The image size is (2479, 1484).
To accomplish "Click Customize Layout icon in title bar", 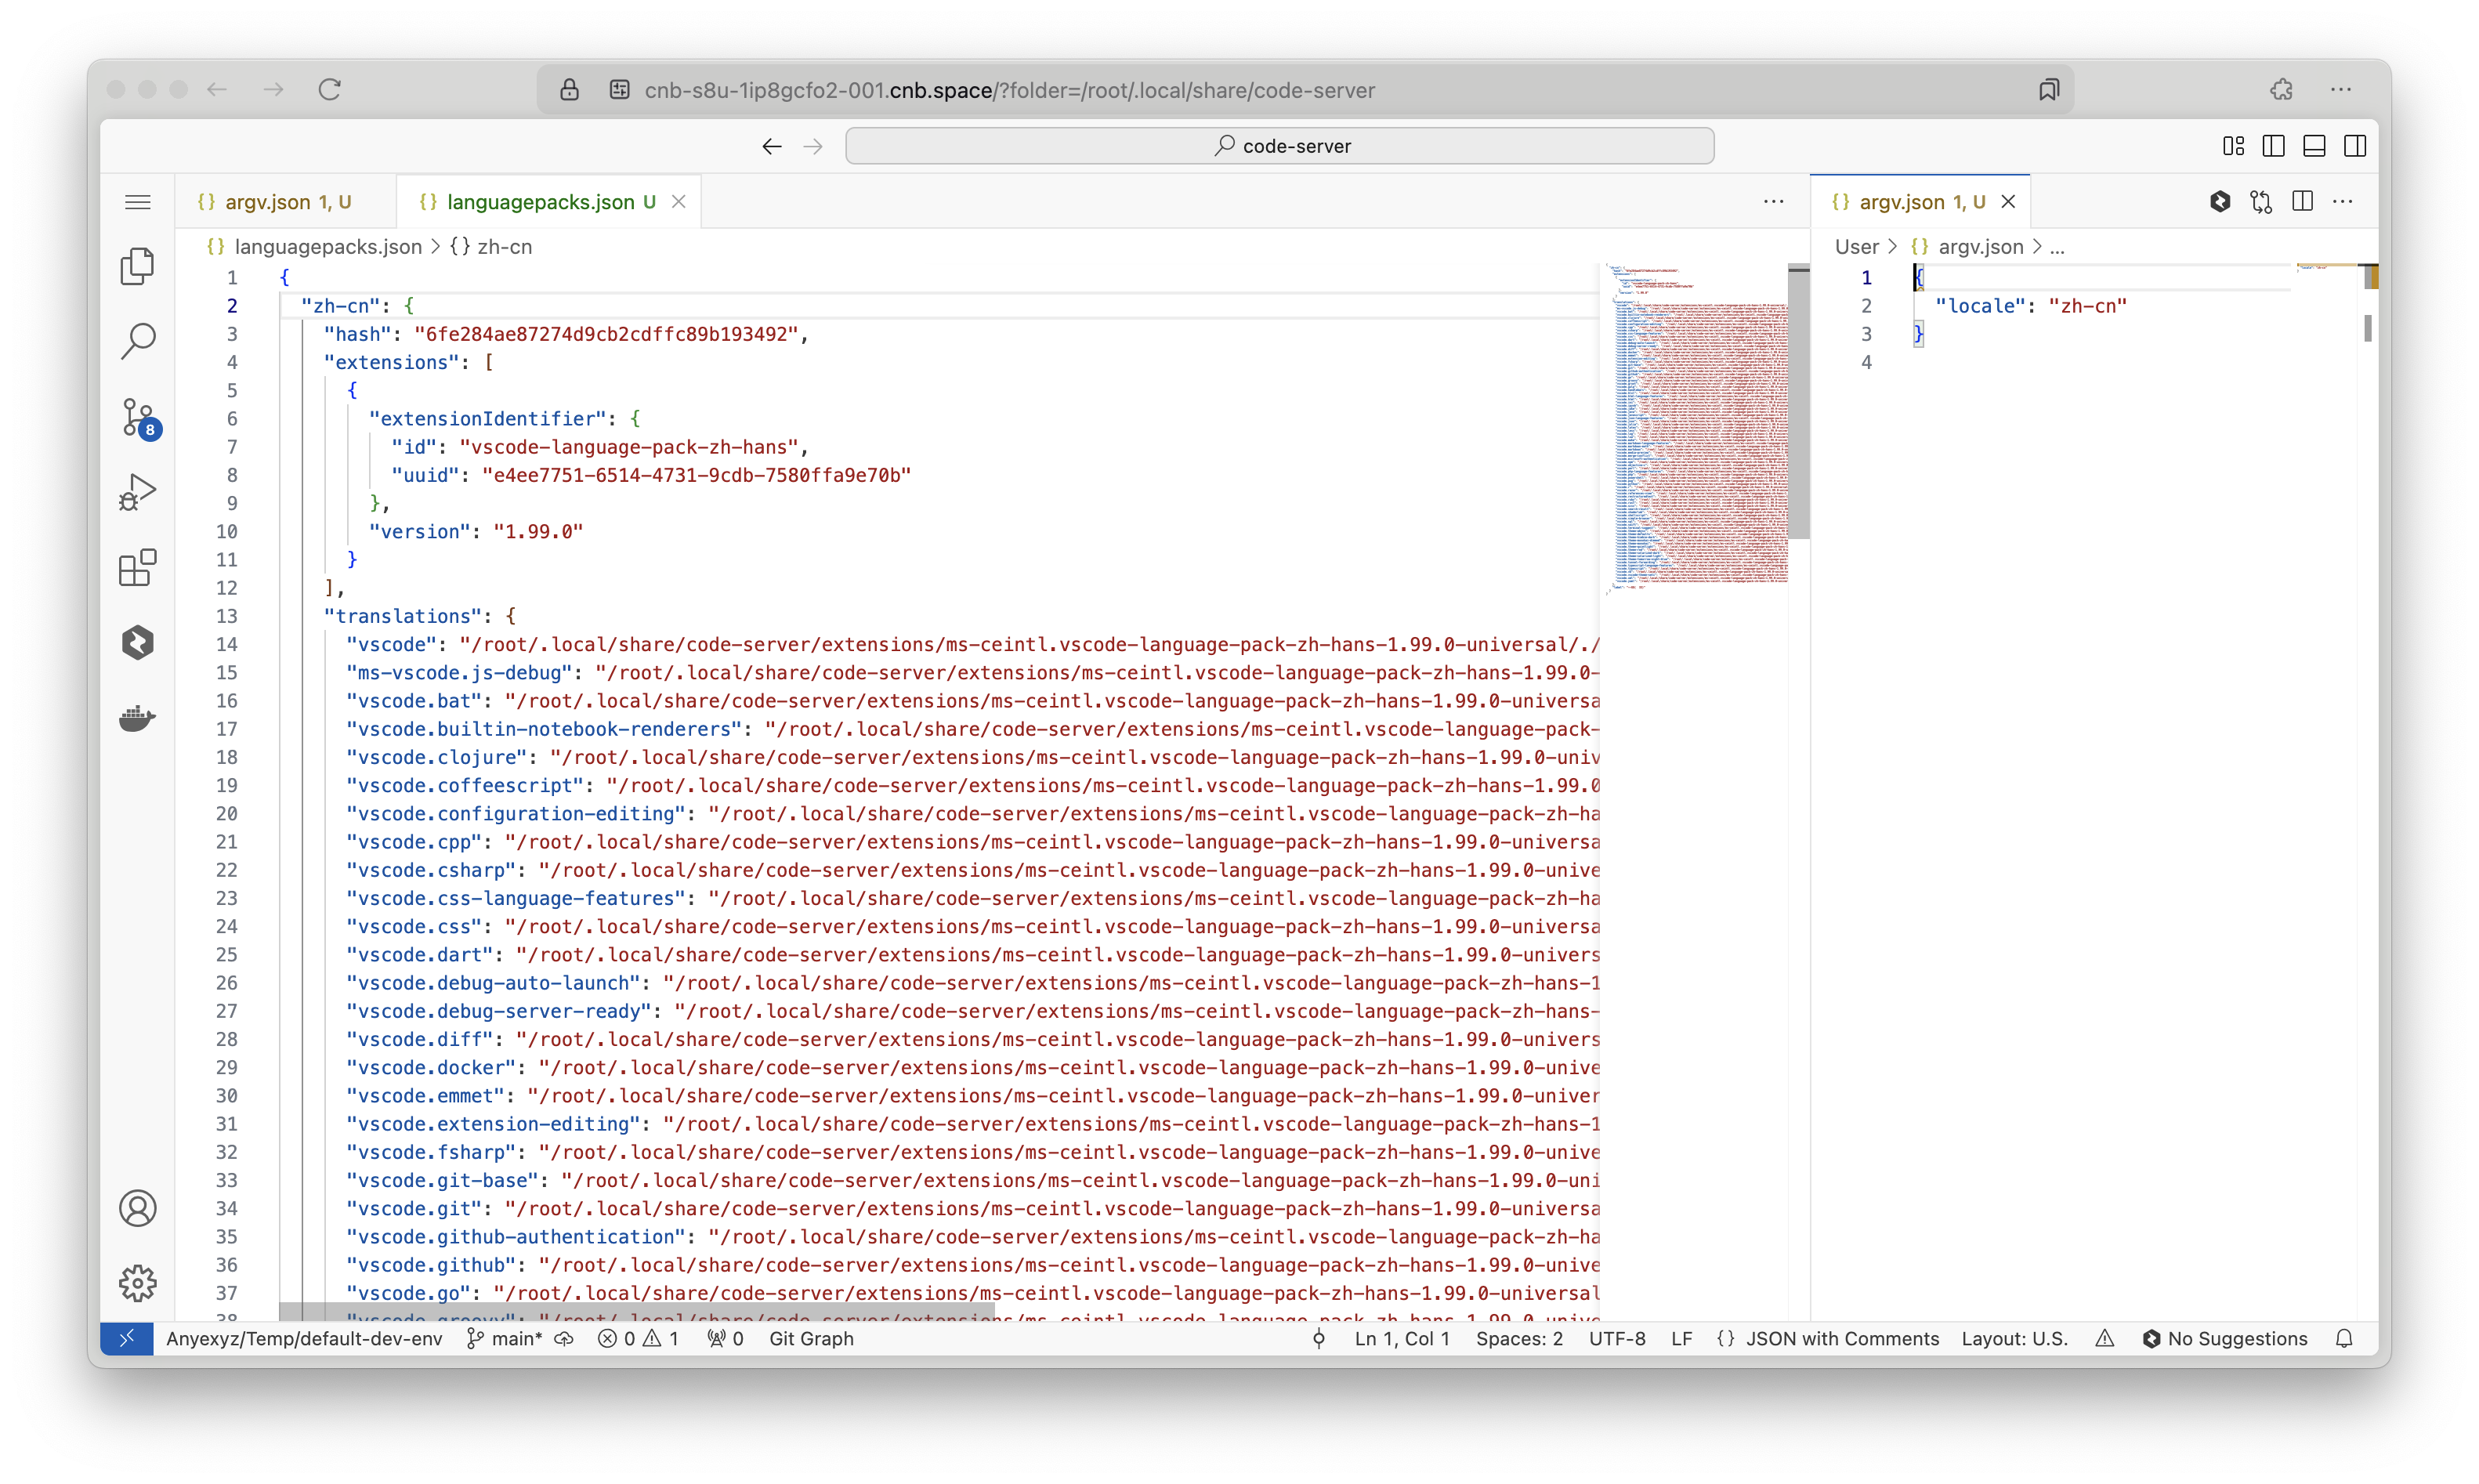I will (x=2233, y=146).
